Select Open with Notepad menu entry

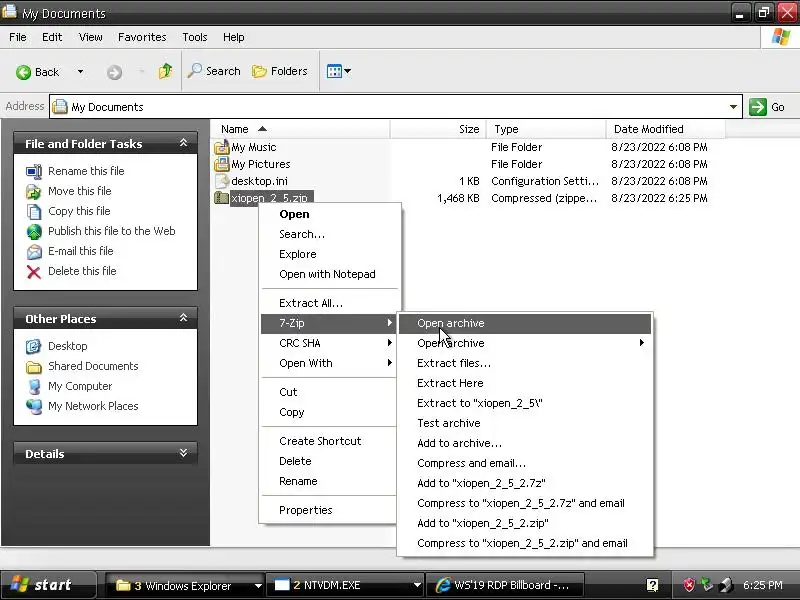pyautogui.click(x=329, y=274)
